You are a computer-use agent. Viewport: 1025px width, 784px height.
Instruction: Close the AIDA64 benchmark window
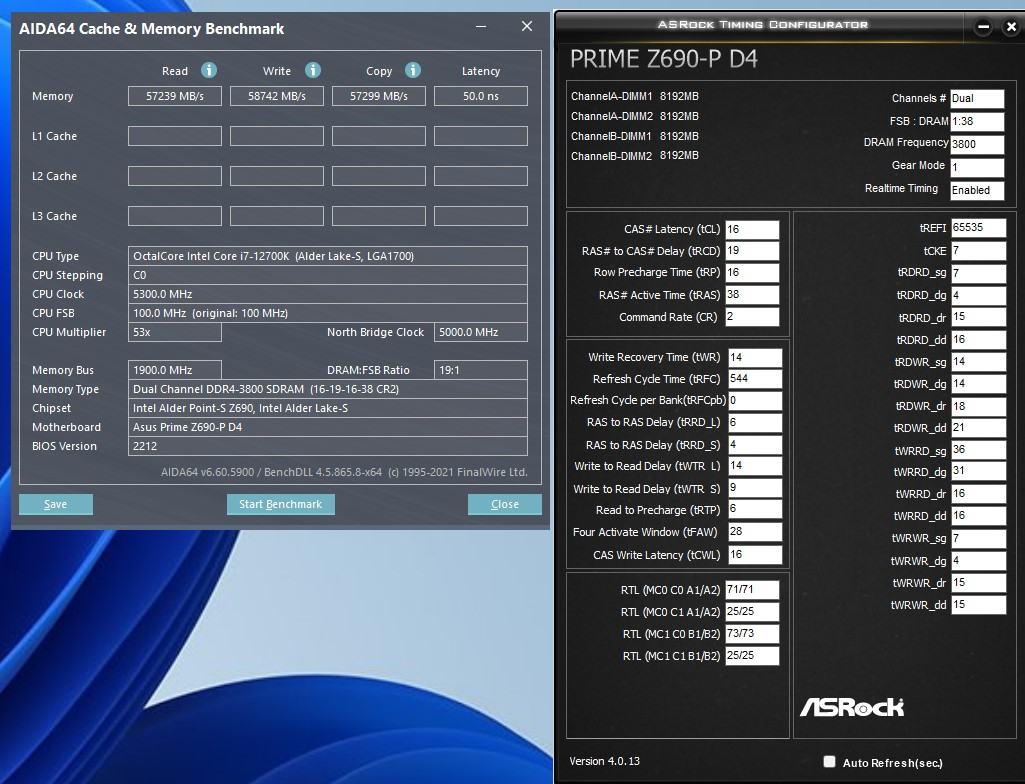(x=527, y=26)
